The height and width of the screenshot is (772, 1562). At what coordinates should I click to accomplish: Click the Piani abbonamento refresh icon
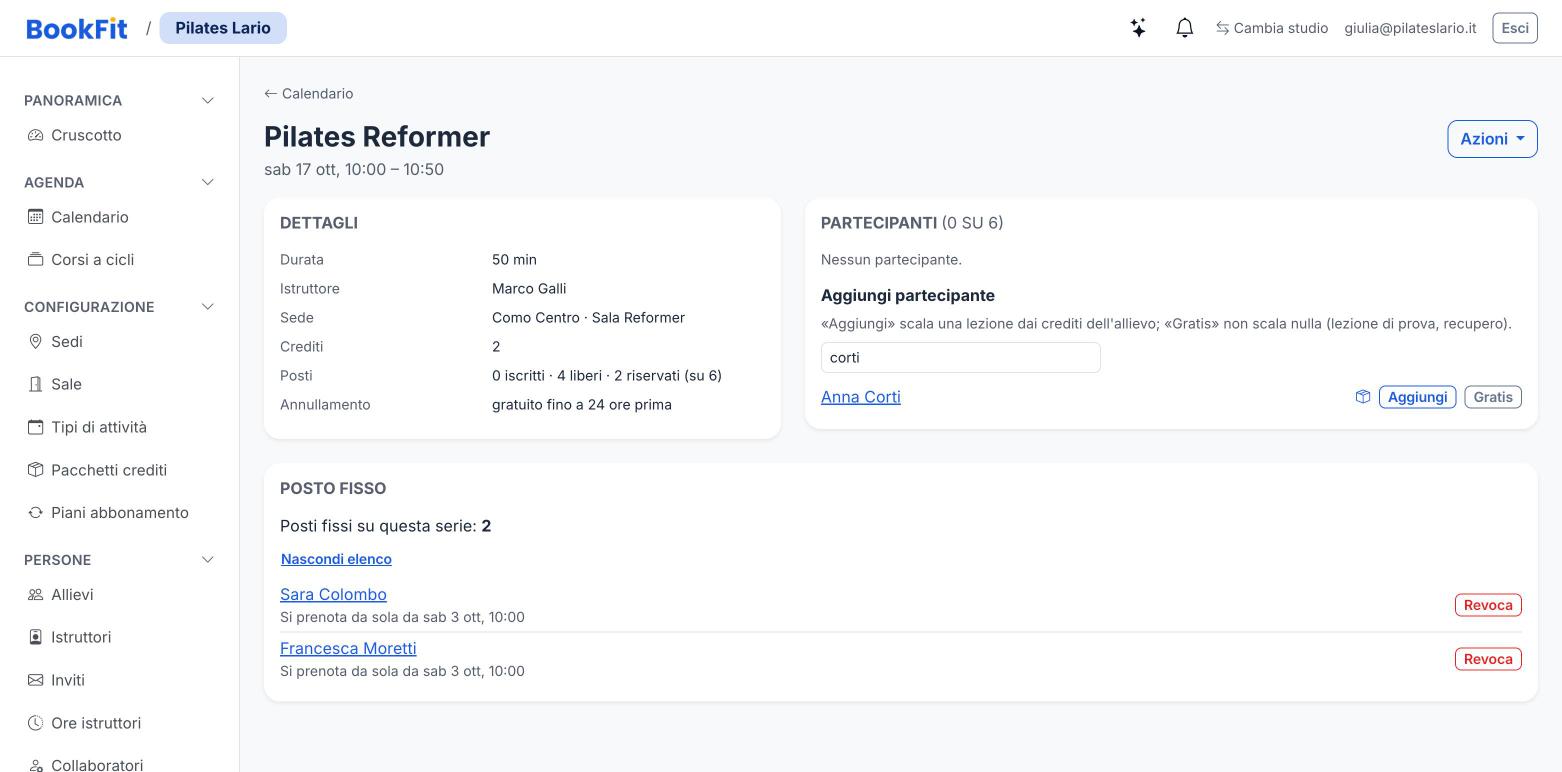pos(35,513)
